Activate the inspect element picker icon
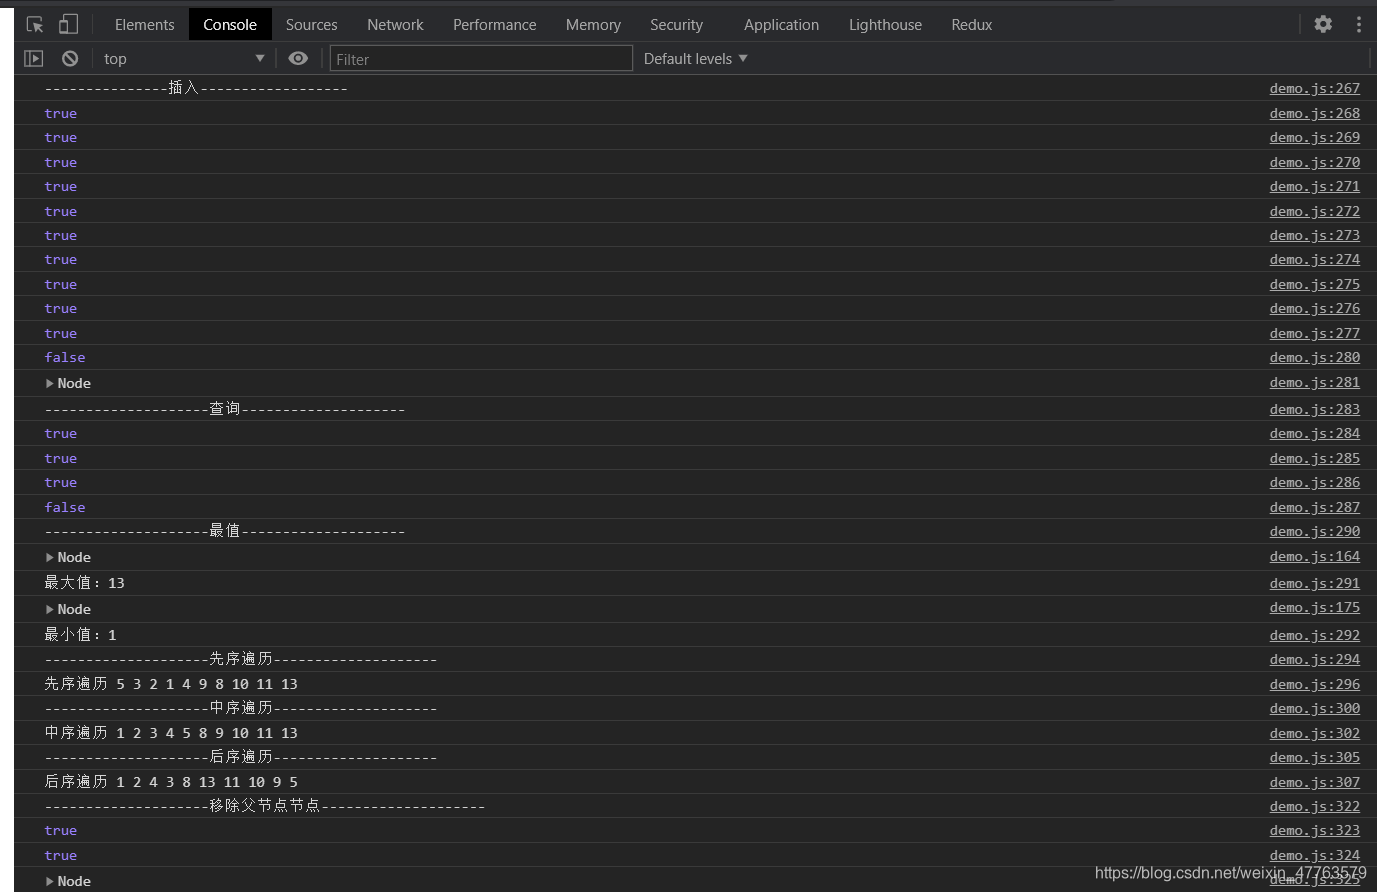The width and height of the screenshot is (1377, 892). click(x=35, y=24)
